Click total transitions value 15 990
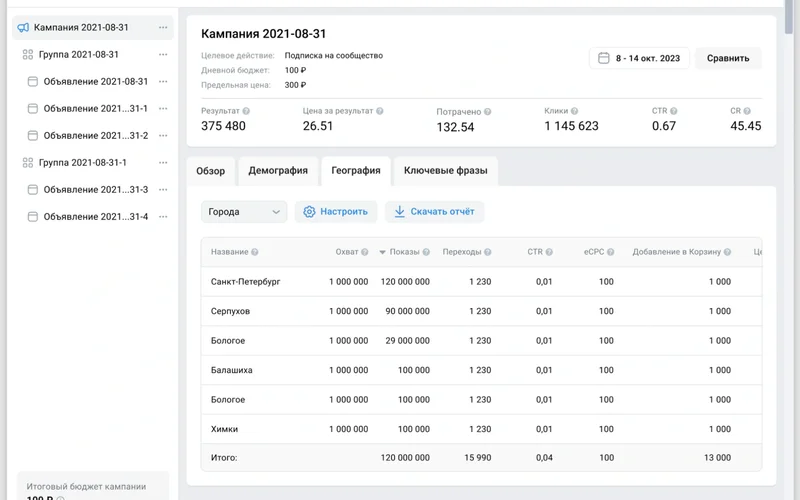 478,458
